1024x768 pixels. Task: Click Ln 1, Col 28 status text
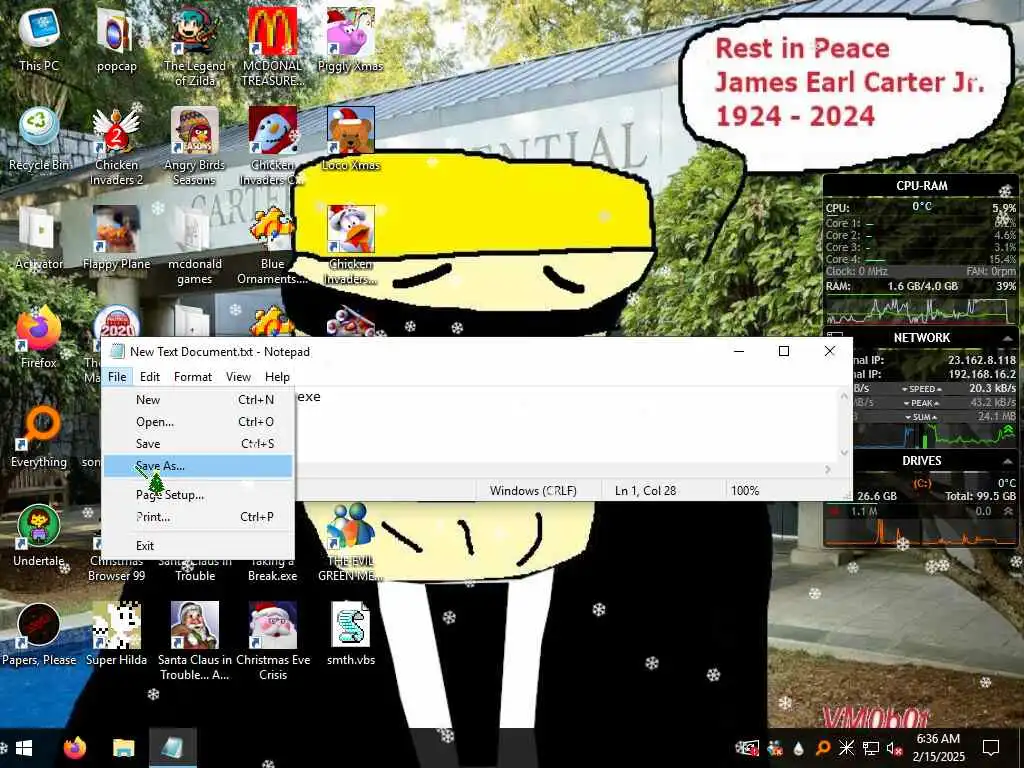(645, 490)
